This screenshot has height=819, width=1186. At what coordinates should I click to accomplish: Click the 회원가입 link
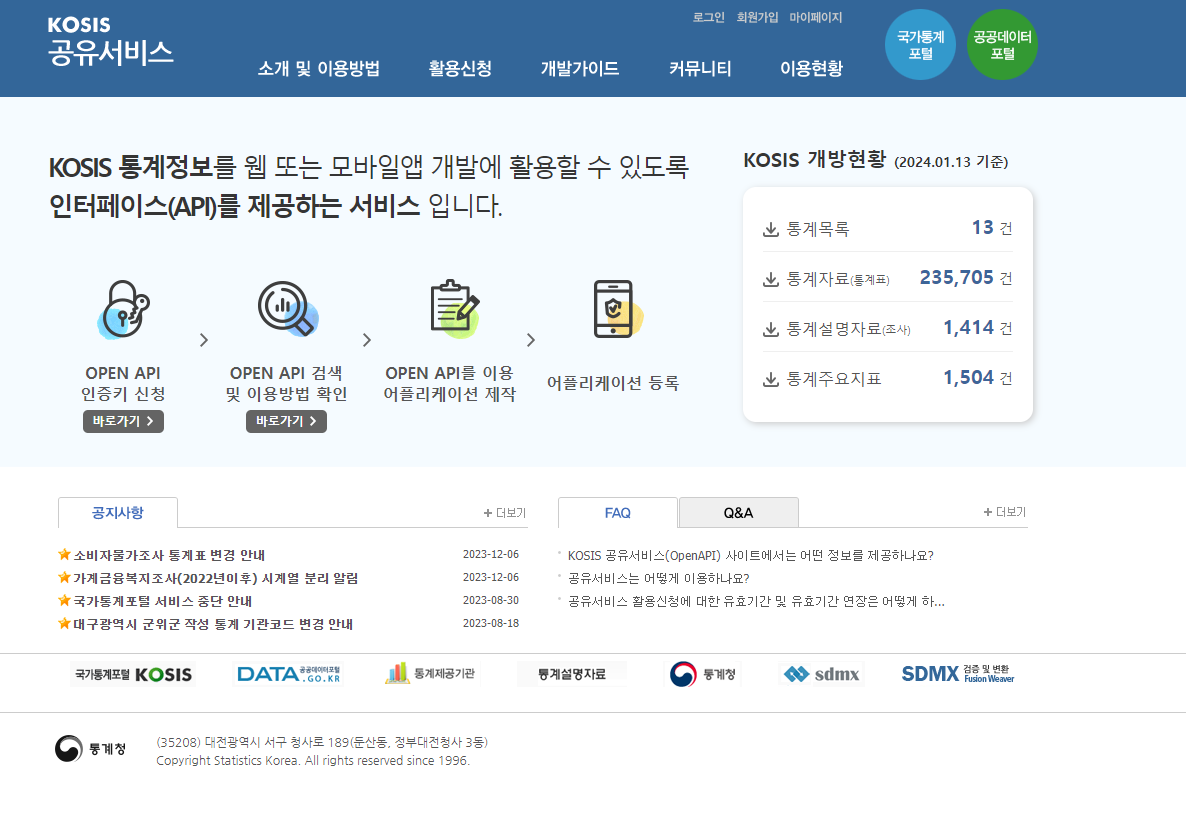[757, 17]
